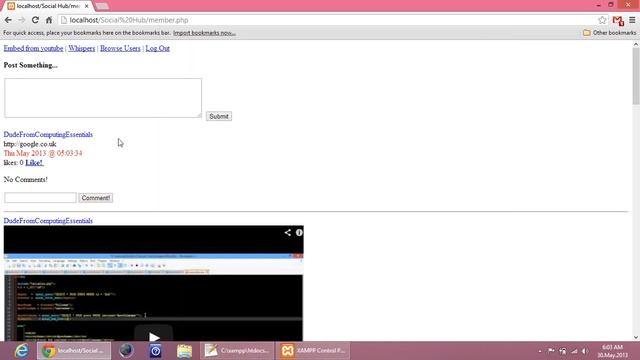The image size is (640, 360).
Task: Click the scrollbar down arrow
Action: tap(636, 337)
